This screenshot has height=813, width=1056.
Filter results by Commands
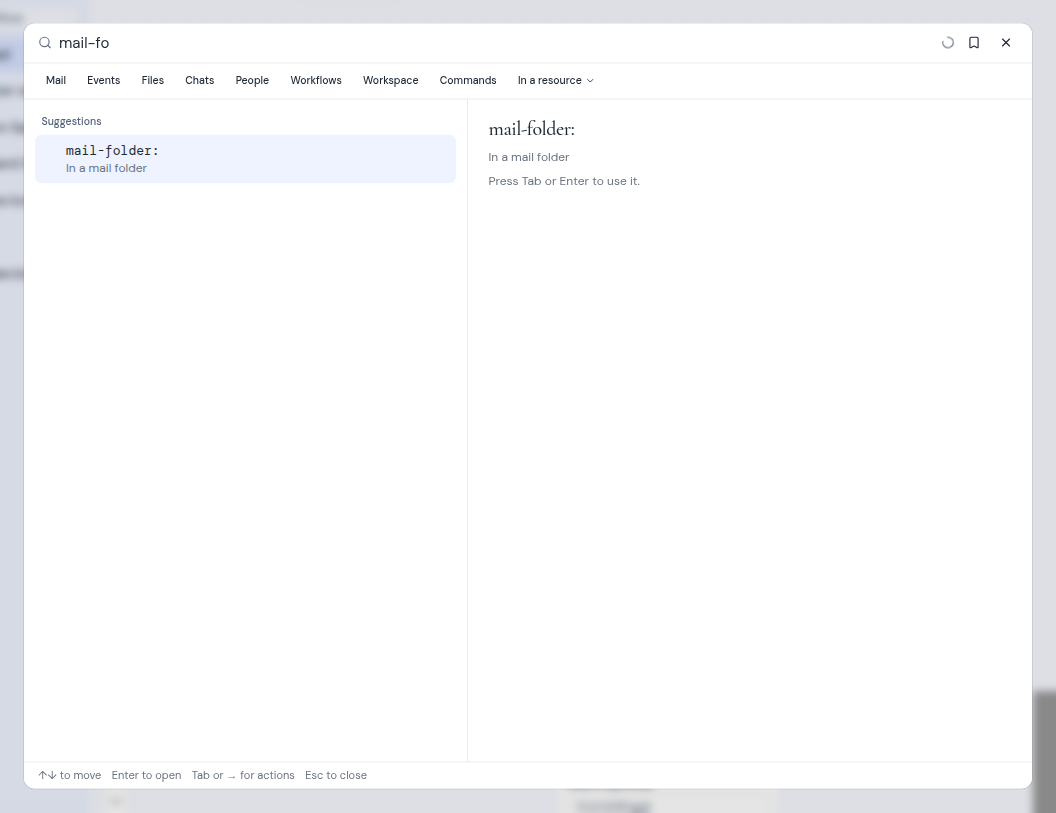coord(468,80)
